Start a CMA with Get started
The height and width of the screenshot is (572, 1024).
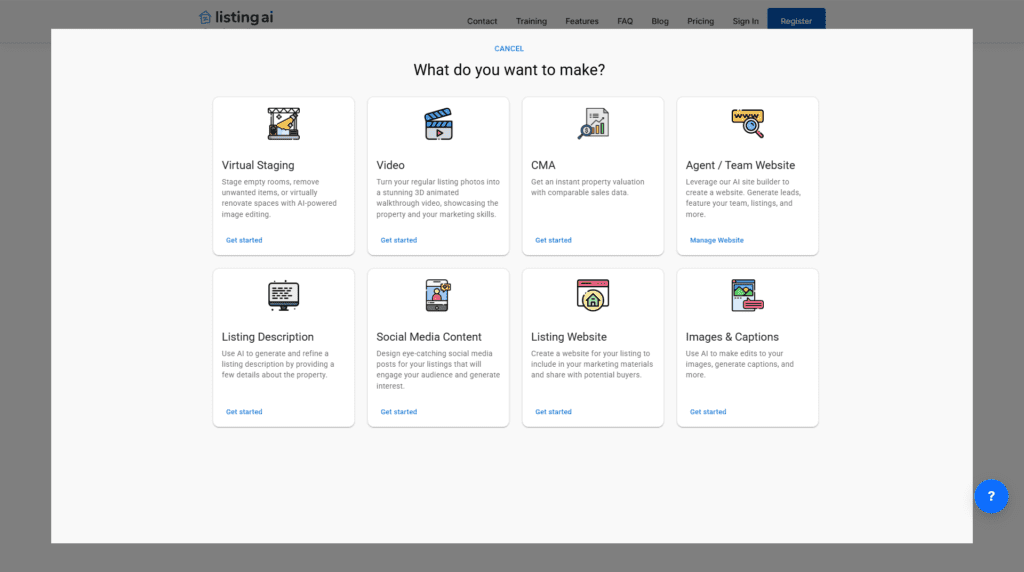(553, 240)
